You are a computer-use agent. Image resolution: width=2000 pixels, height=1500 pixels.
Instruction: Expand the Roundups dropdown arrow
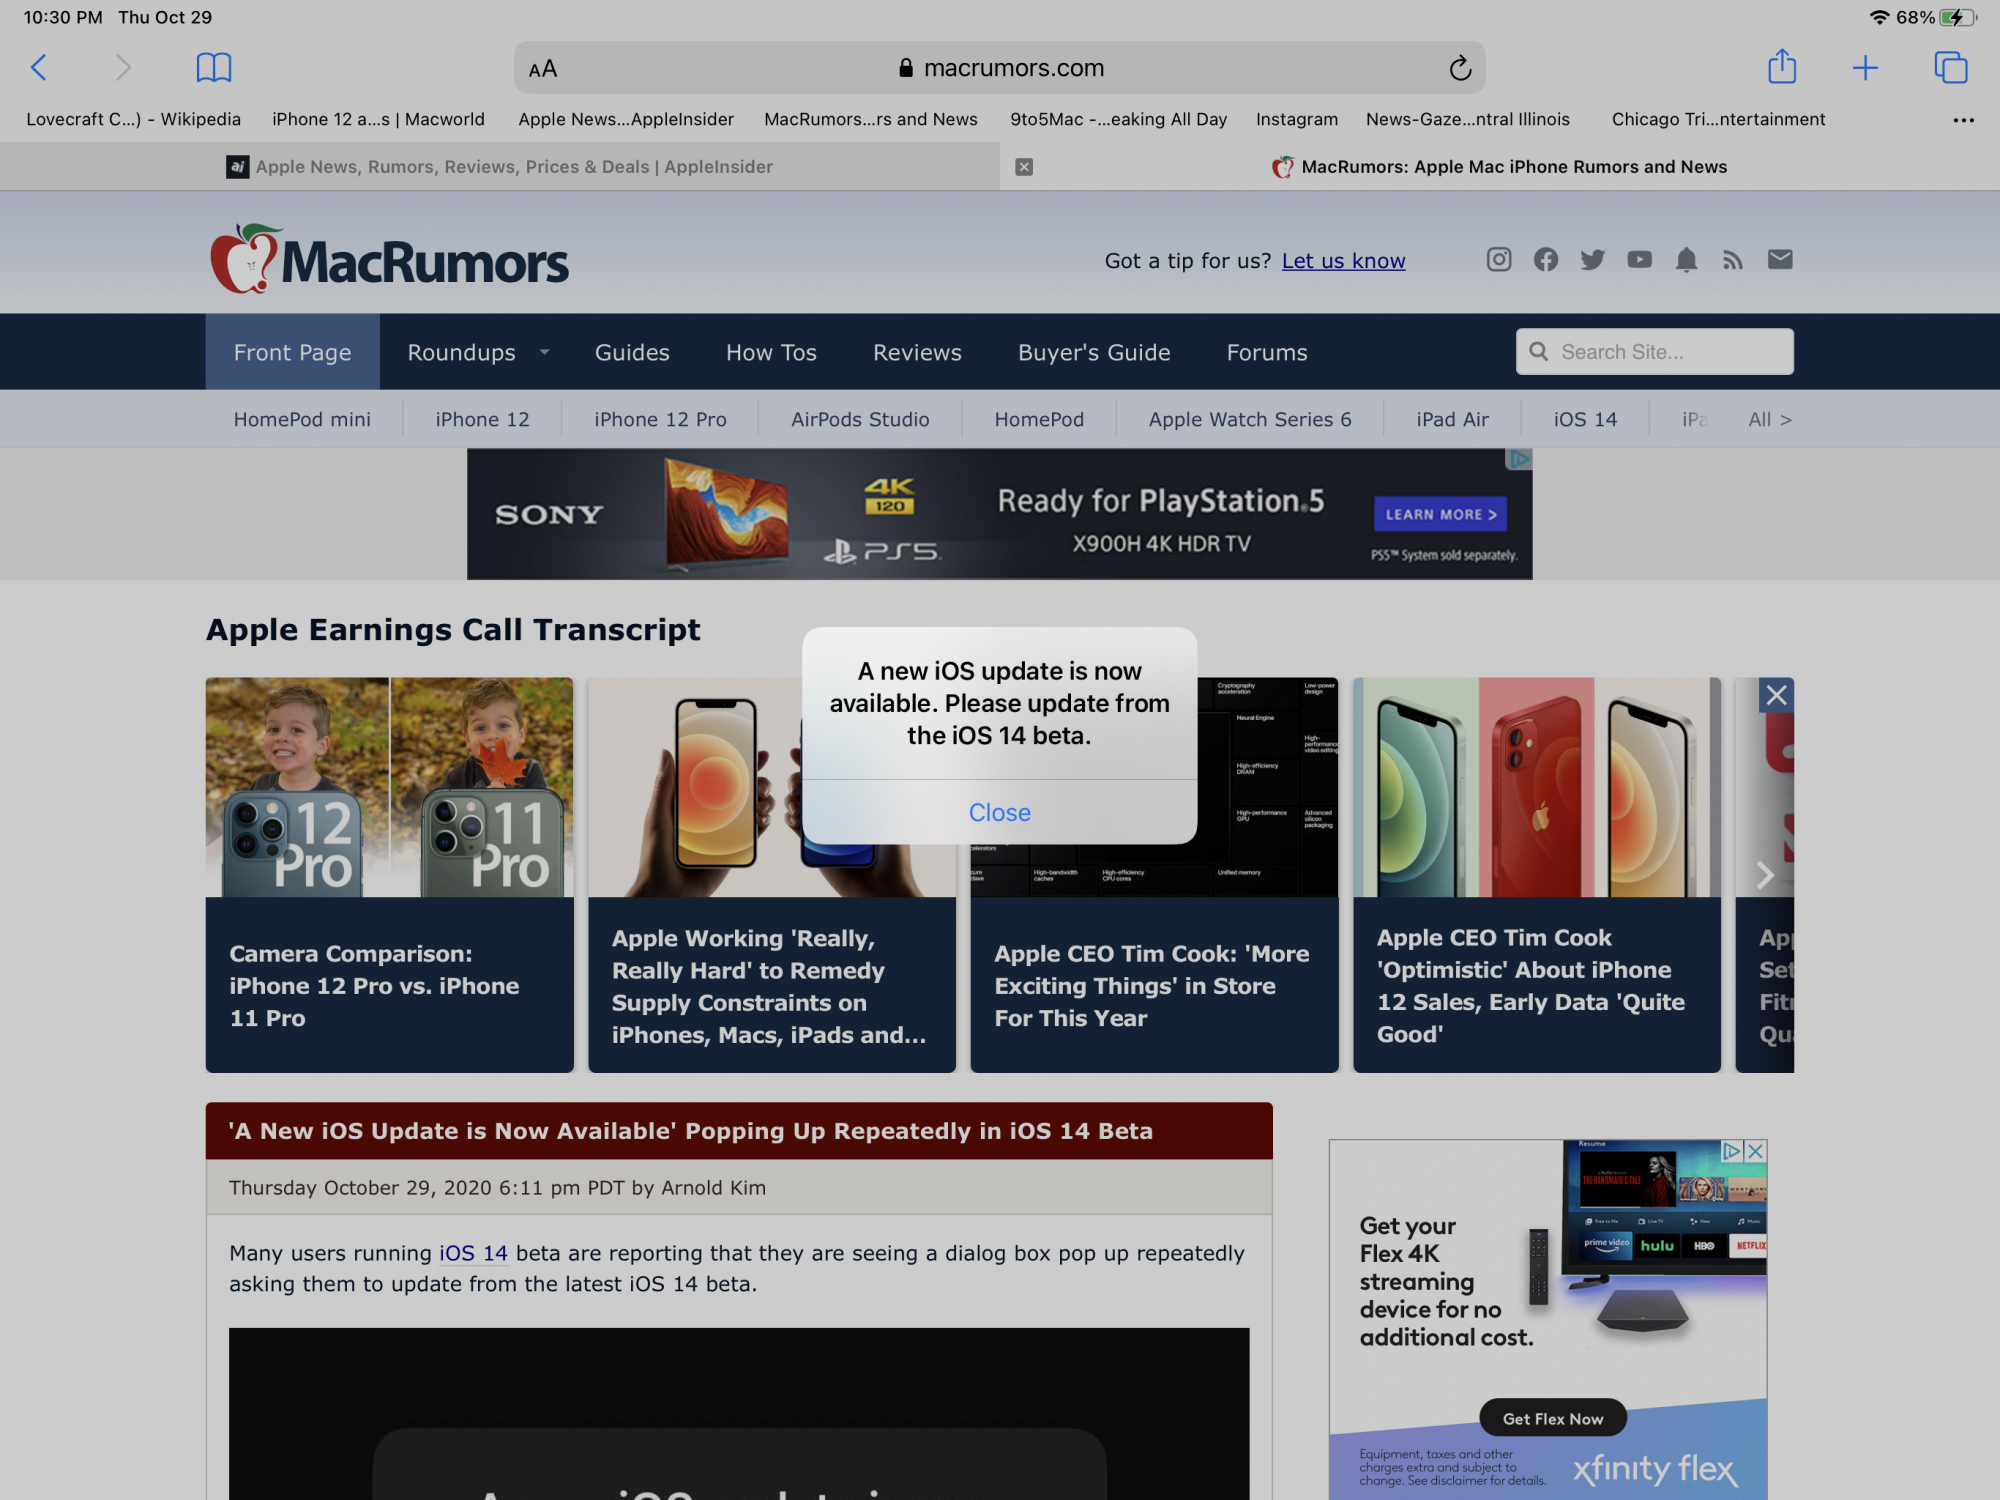(x=545, y=352)
